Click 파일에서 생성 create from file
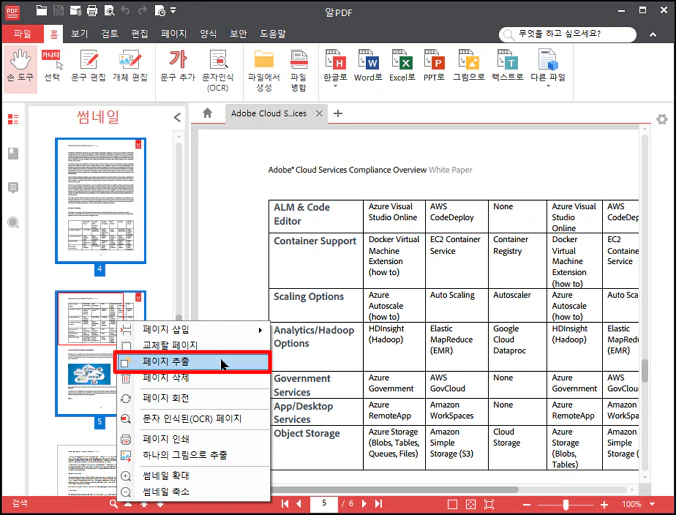The image size is (676, 515). tap(264, 71)
